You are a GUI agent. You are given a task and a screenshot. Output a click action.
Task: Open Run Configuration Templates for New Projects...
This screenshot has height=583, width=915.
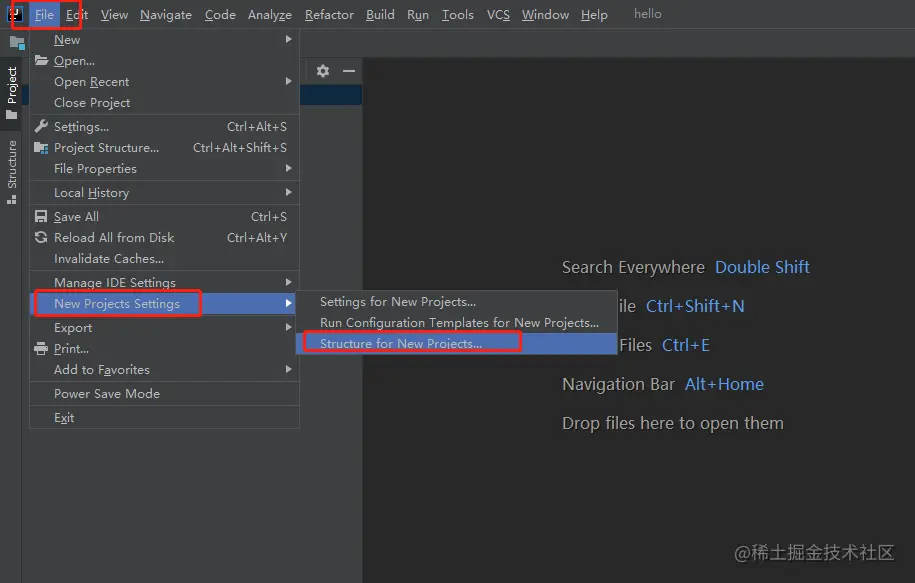coord(457,323)
